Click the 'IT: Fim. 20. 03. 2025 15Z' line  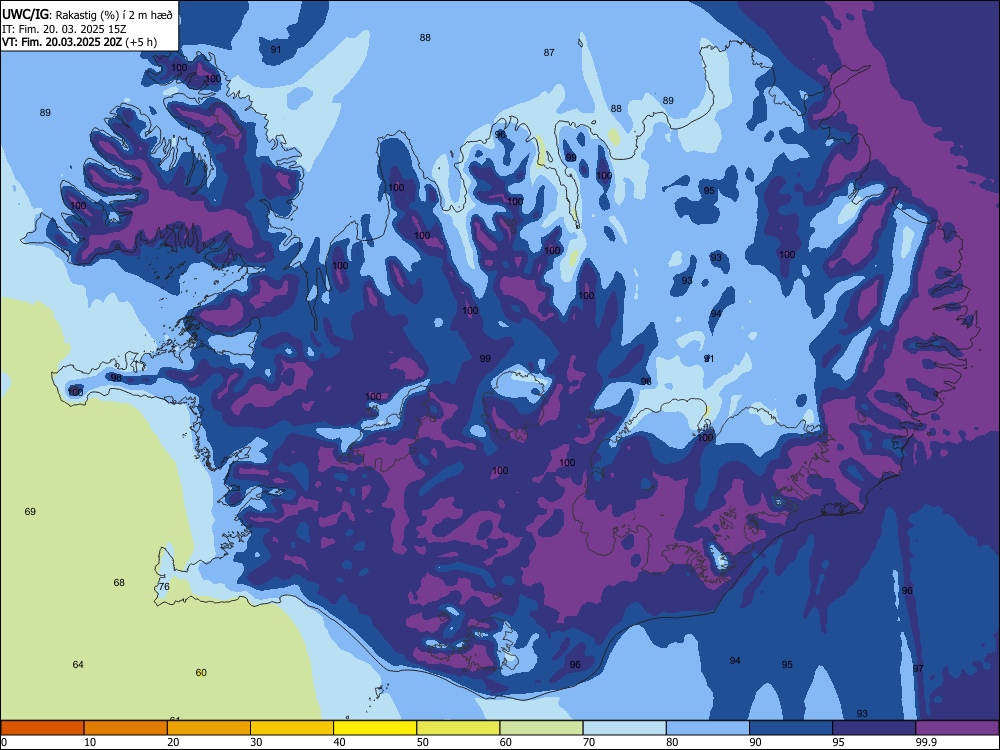point(62,29)
